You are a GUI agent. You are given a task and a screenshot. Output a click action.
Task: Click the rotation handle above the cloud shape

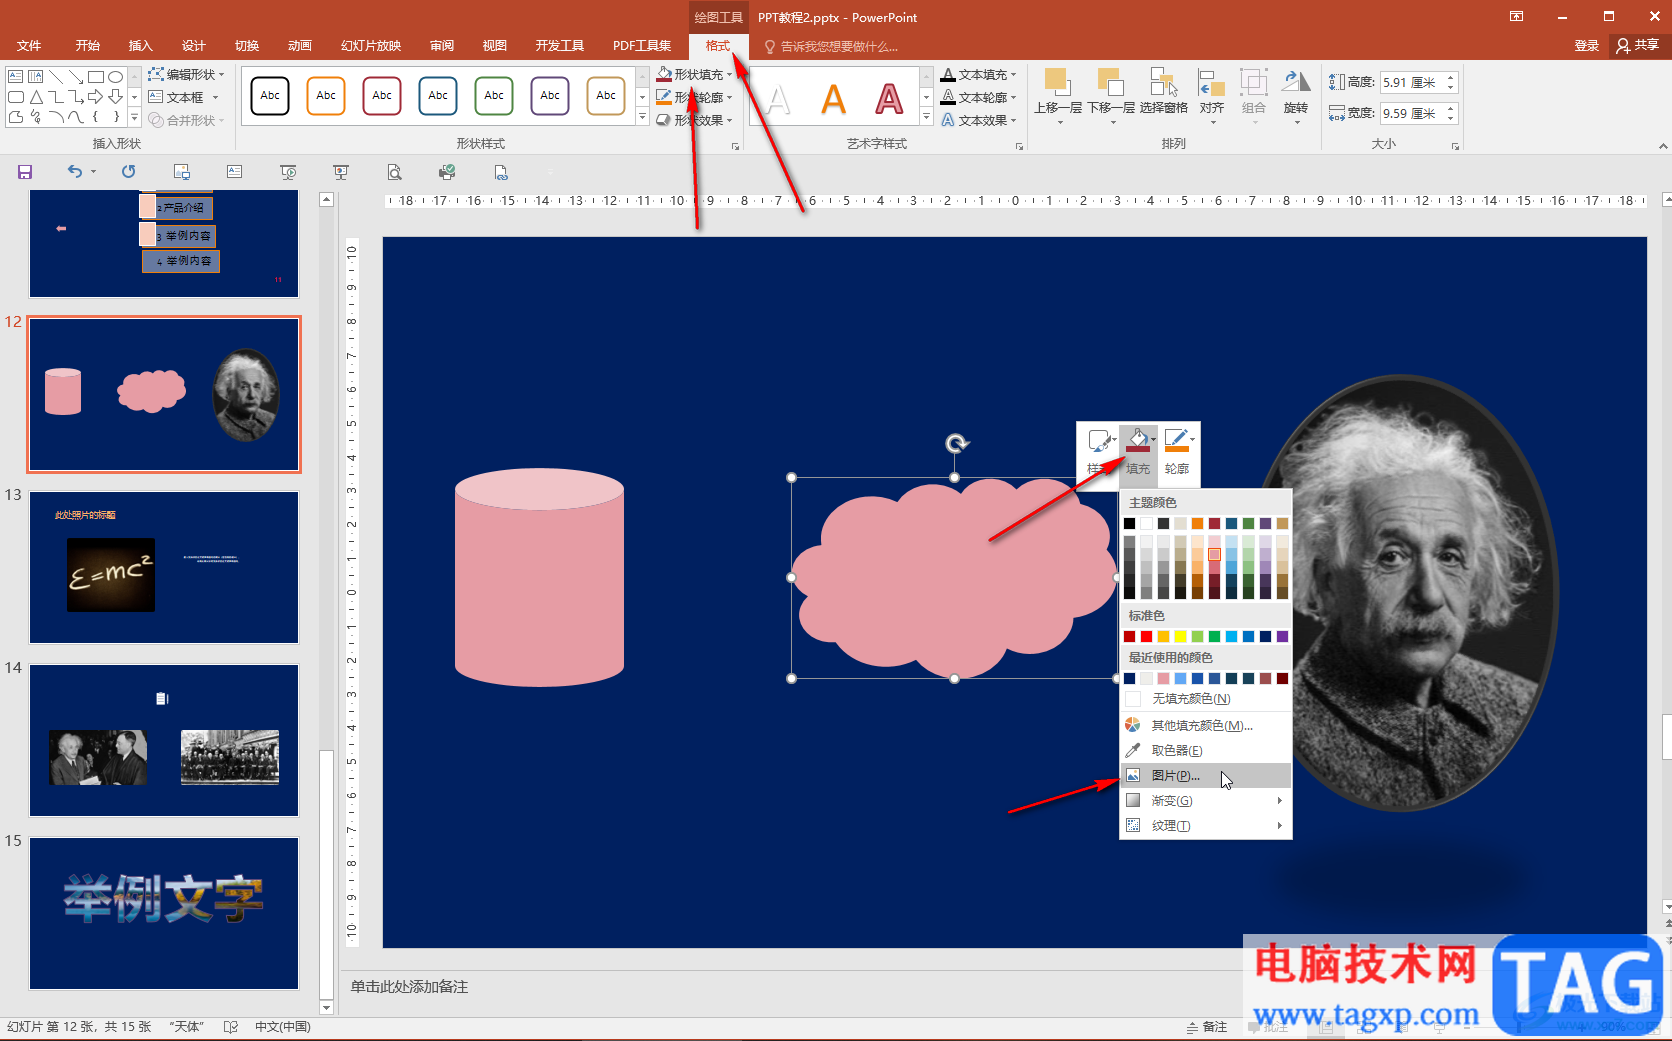(957, 444)
